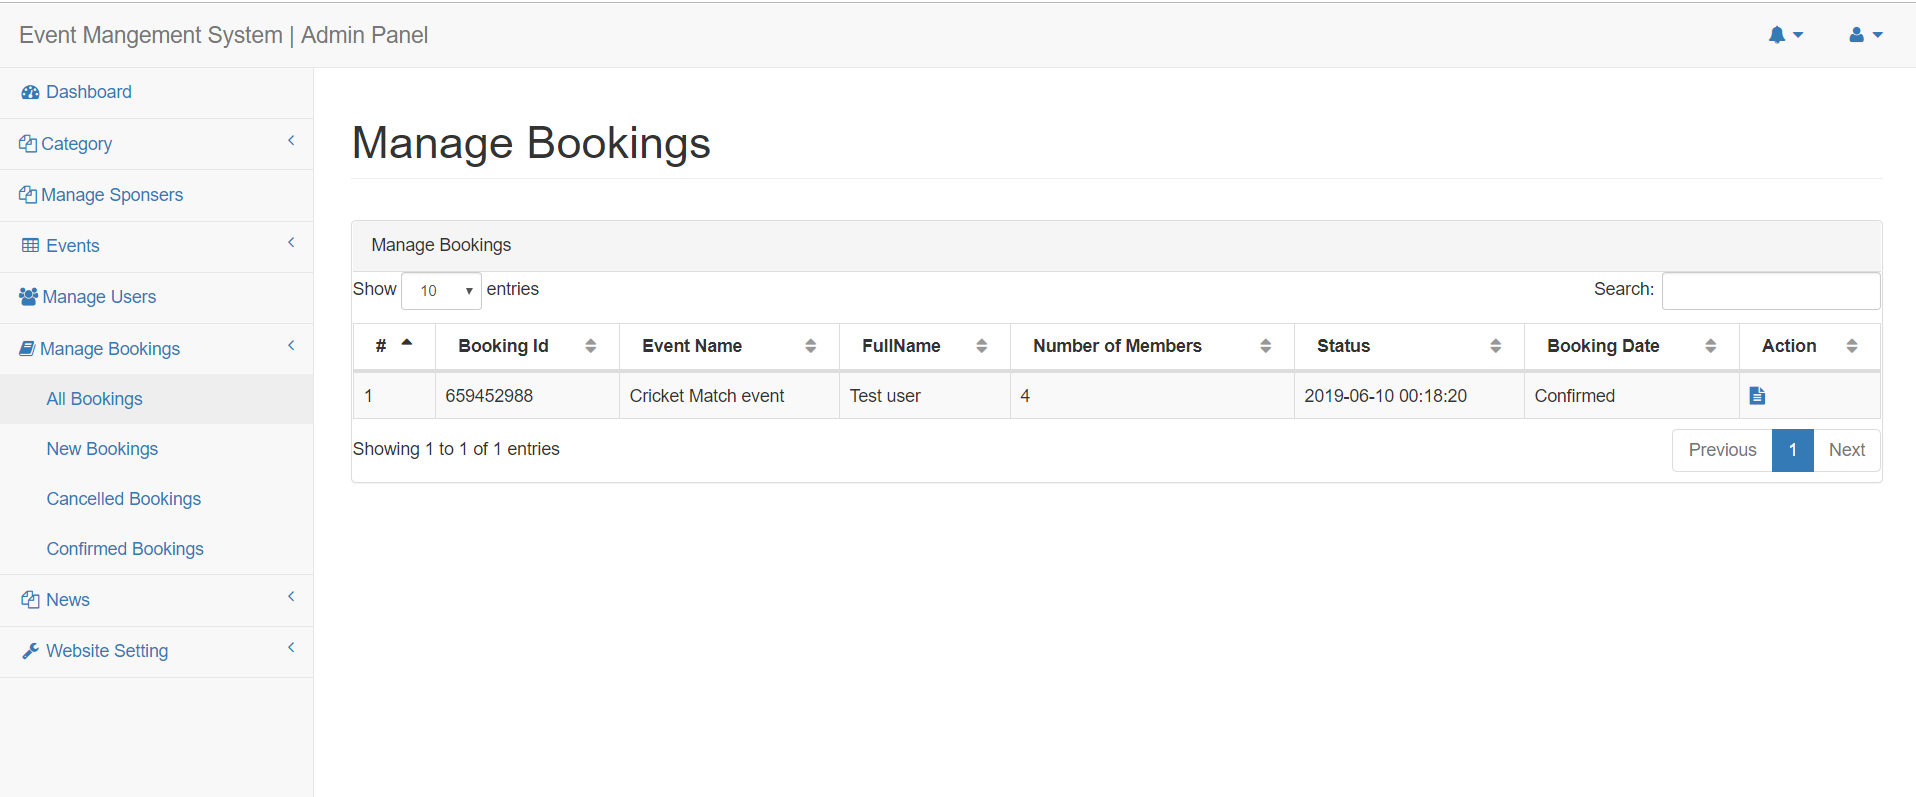
Task: Open New Bookings submenu item
Action: pos(102,449)
